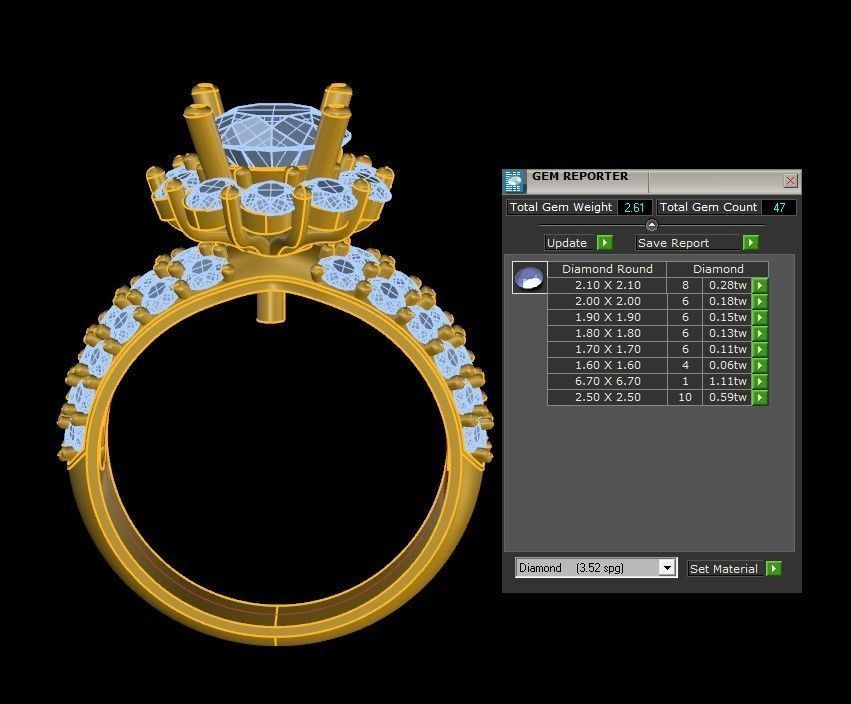Screen dimensions: 851x704
Task: Select the 6.70 X 6.70 size cell
Action: 607,381
